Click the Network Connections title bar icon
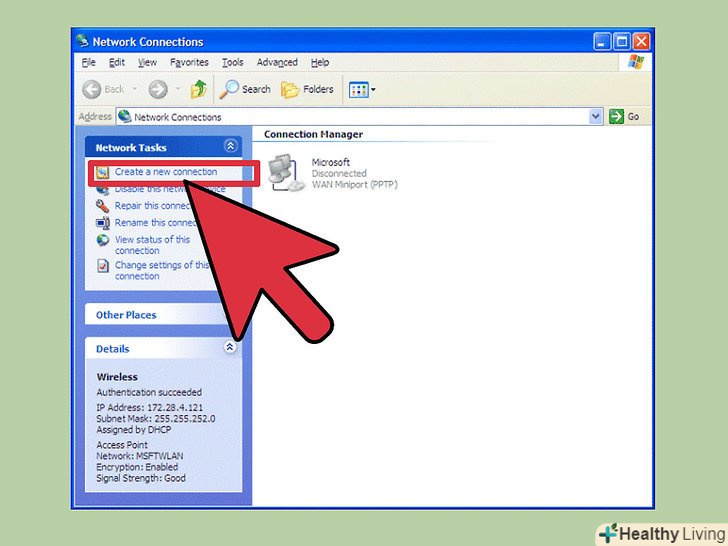728x546 pixels. [x=83, y=40]
